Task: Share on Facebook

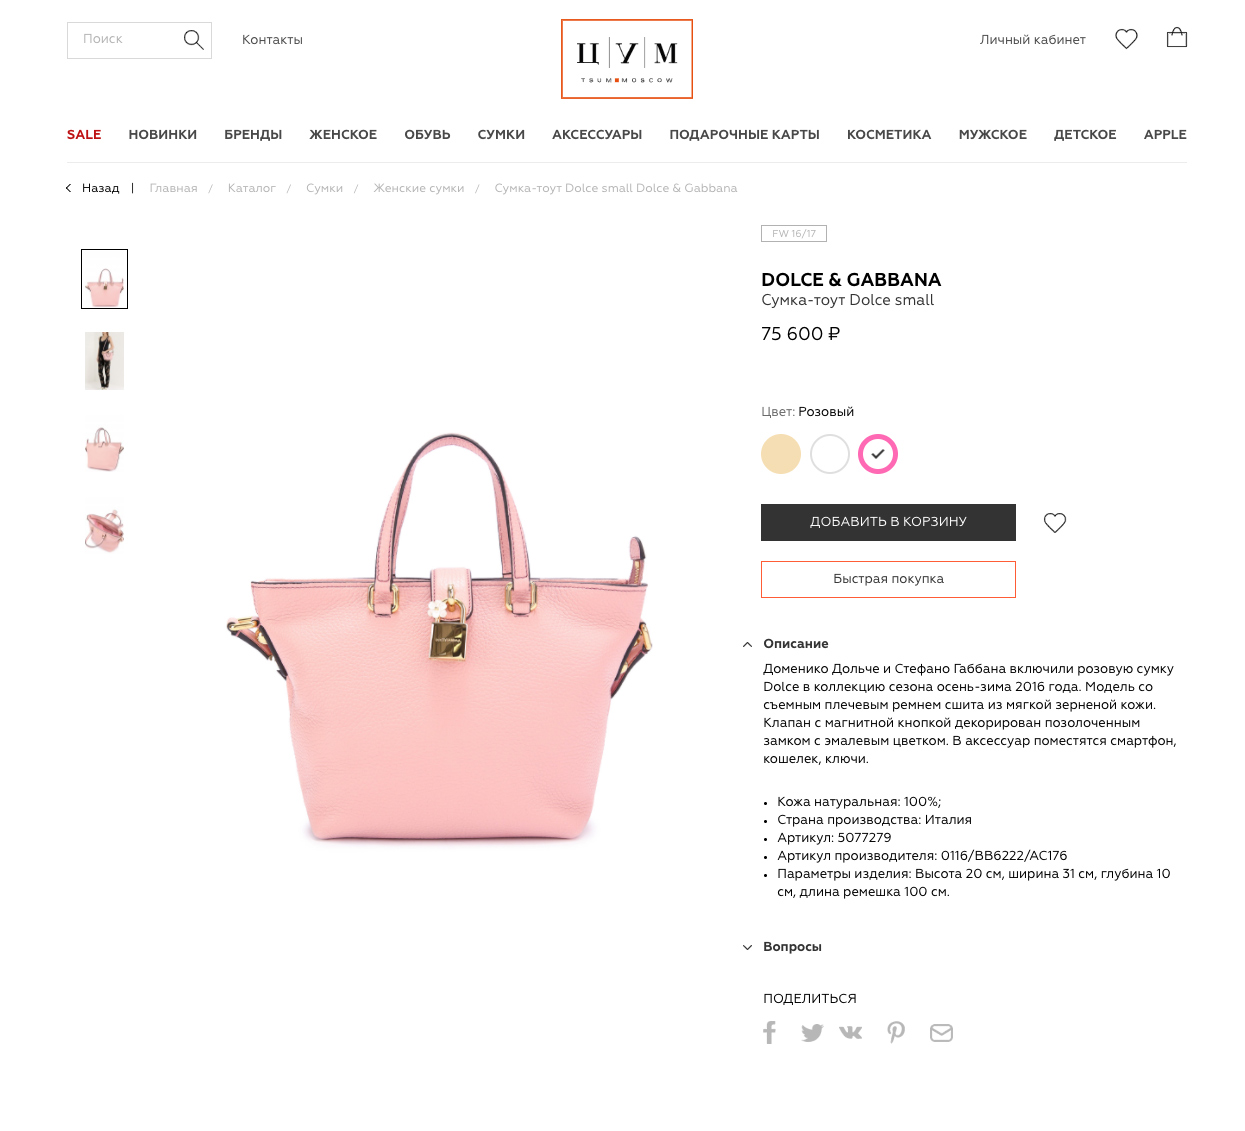Action: point(769,1032)
